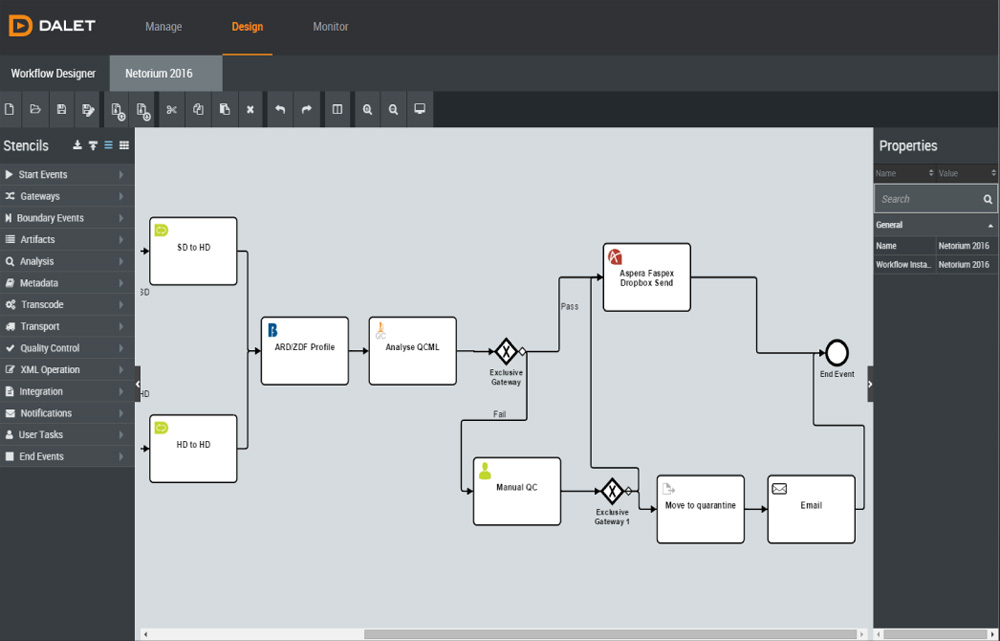1000x641 pixels.
Task: Select the SD to HD task node
Action: point(193,251)
